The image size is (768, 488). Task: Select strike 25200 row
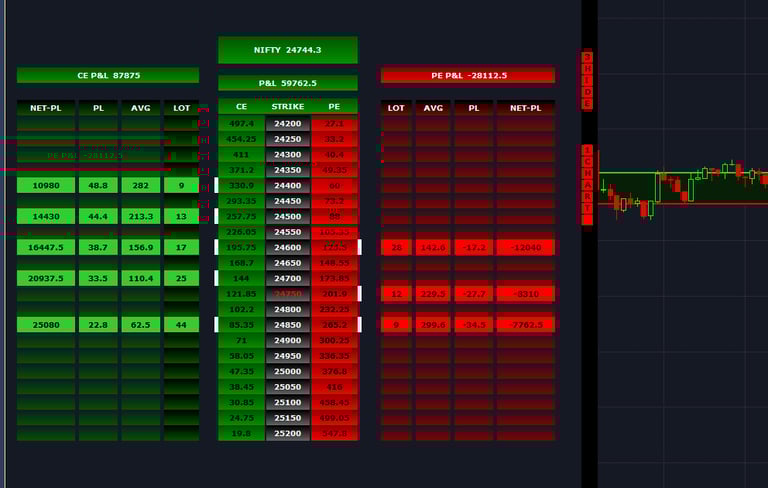click(288, 433)
